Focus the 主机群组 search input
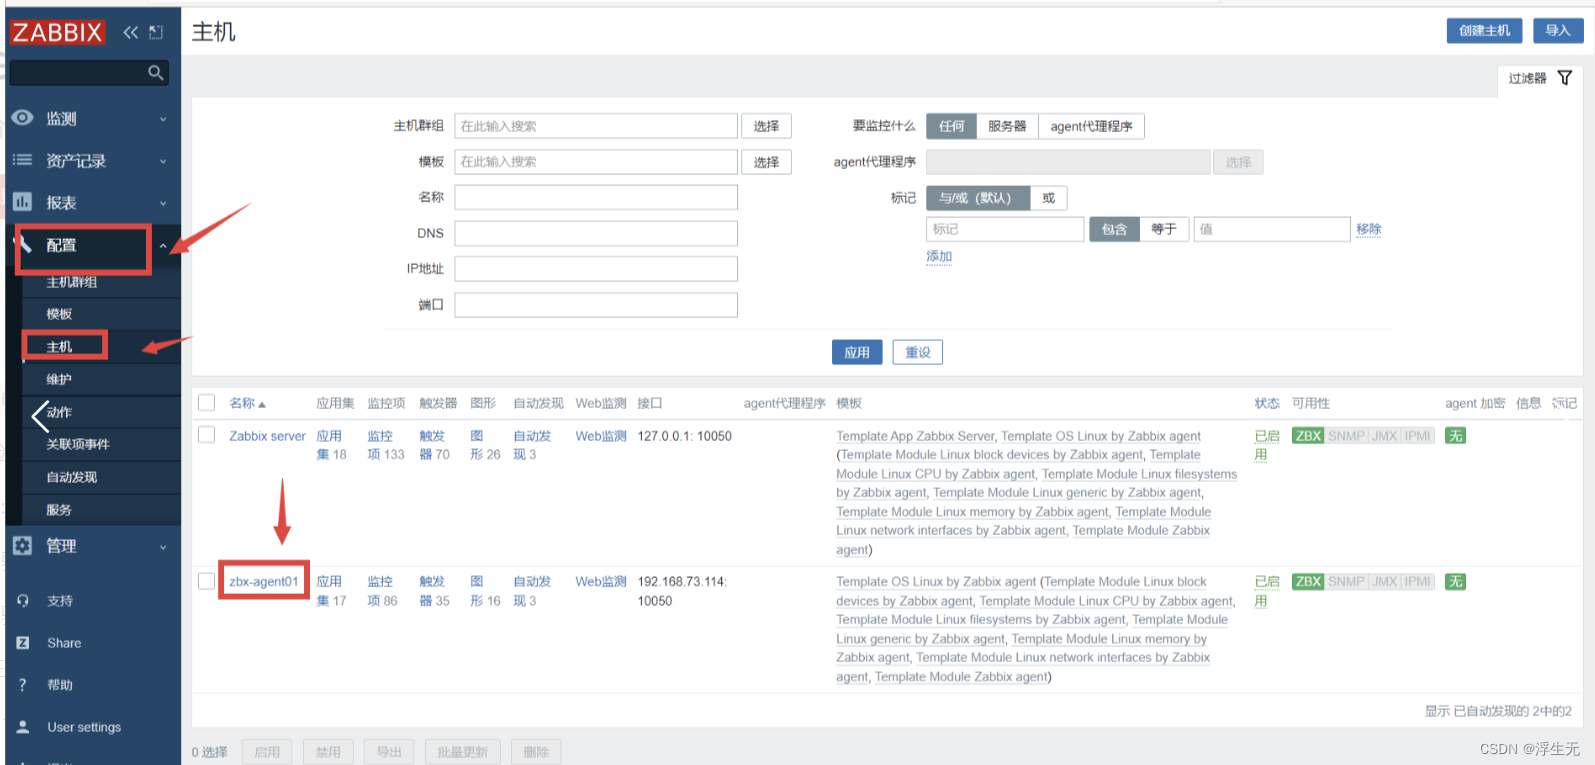The image size is (1595, 765). click(x=596, y=126)
